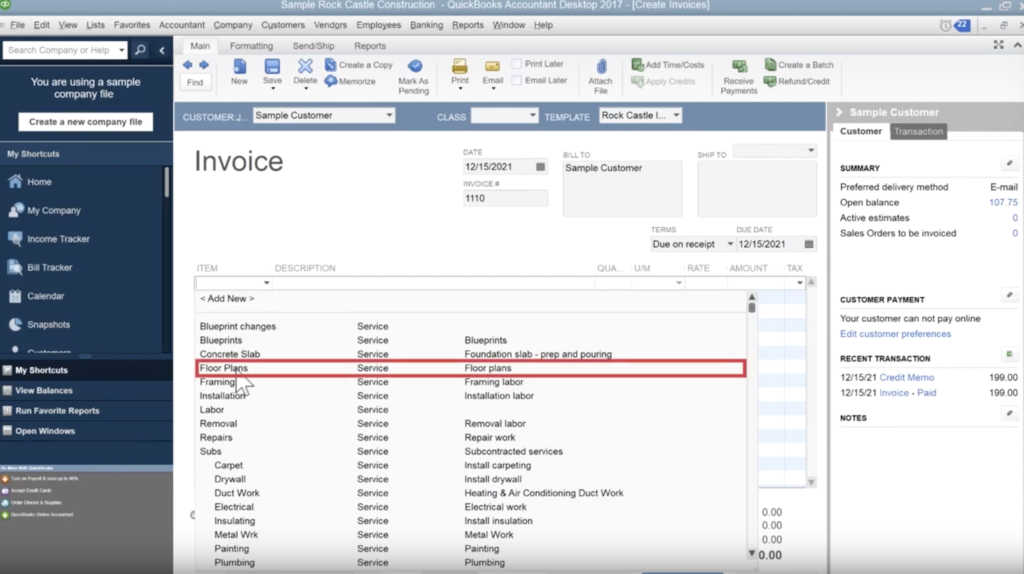Toggle full screen expand icon

(x=999, y=45)
